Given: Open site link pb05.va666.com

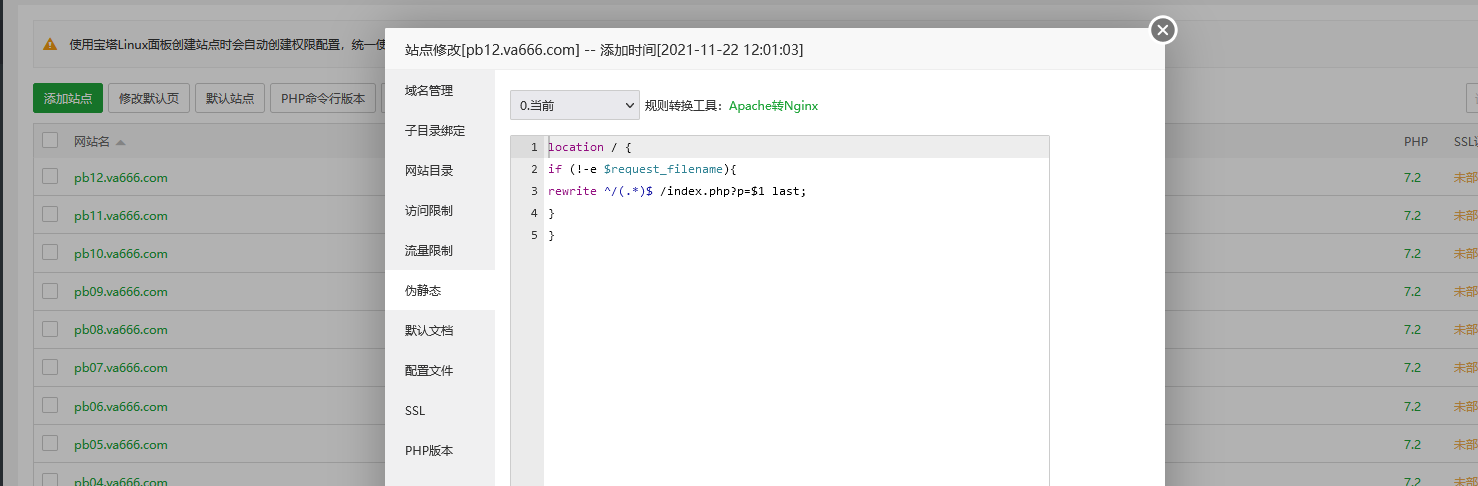Looking at the screenshot, I should tap(120, 445).
